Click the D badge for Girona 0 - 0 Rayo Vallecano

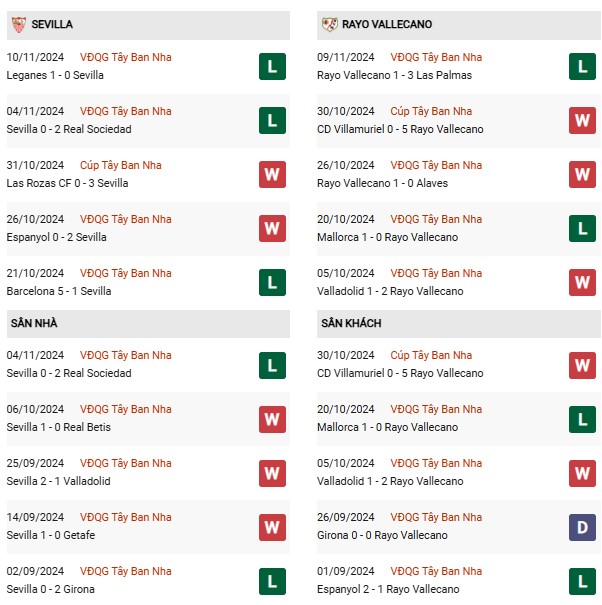pyautogui.click(x=582, y=527)
